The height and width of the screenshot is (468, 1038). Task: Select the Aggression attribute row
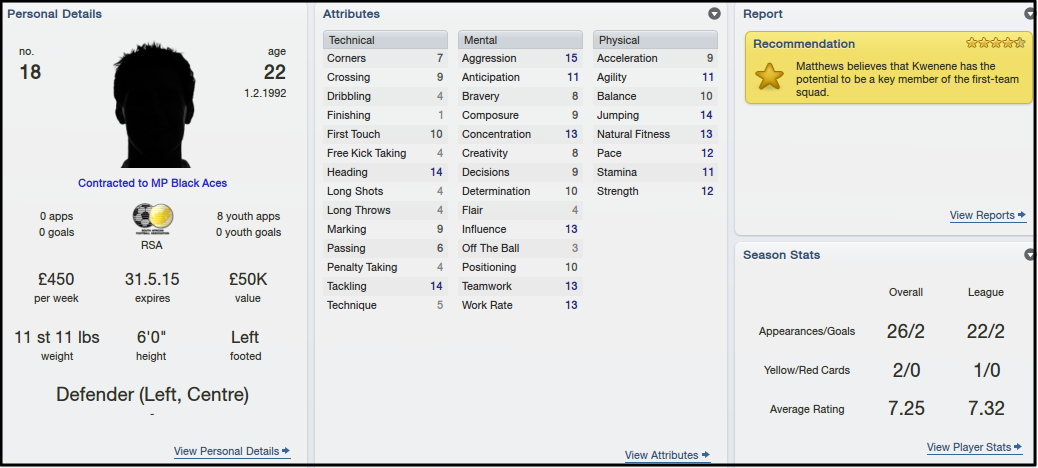click(520, 58)
